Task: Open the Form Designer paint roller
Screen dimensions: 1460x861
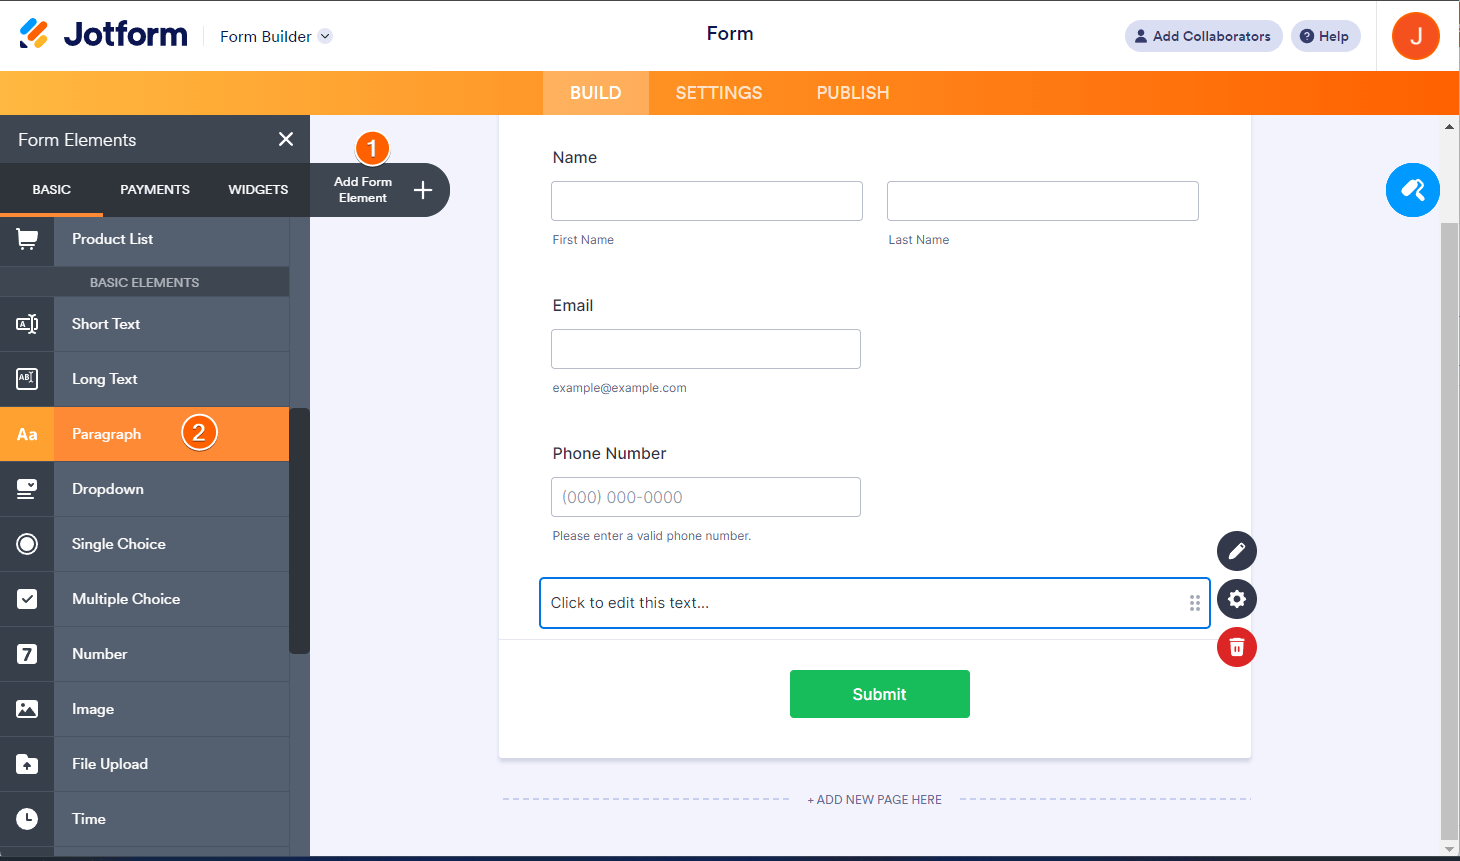Action: (1413, 190)
